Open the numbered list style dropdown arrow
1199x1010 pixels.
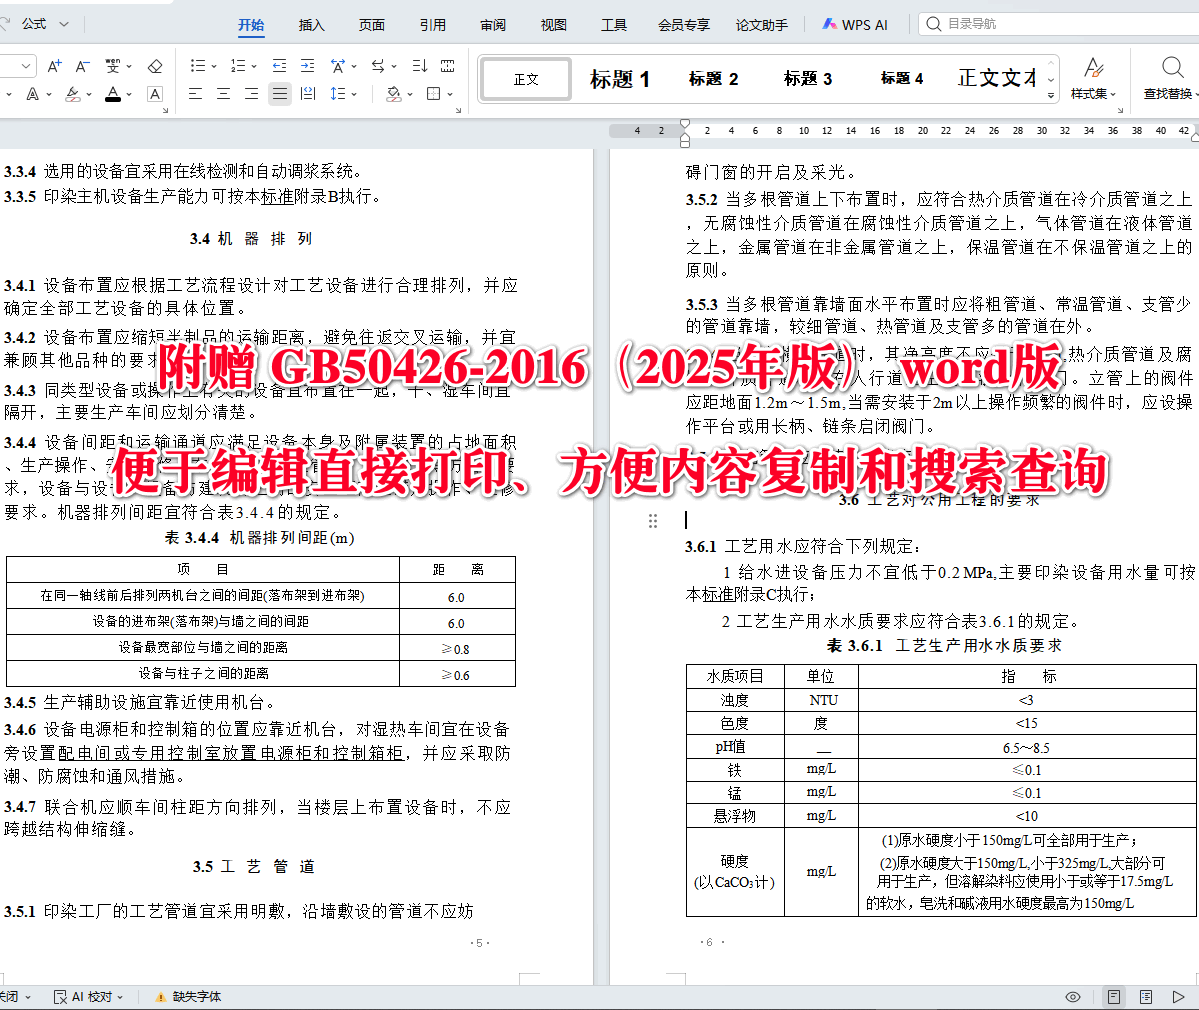tap(254, 67)
